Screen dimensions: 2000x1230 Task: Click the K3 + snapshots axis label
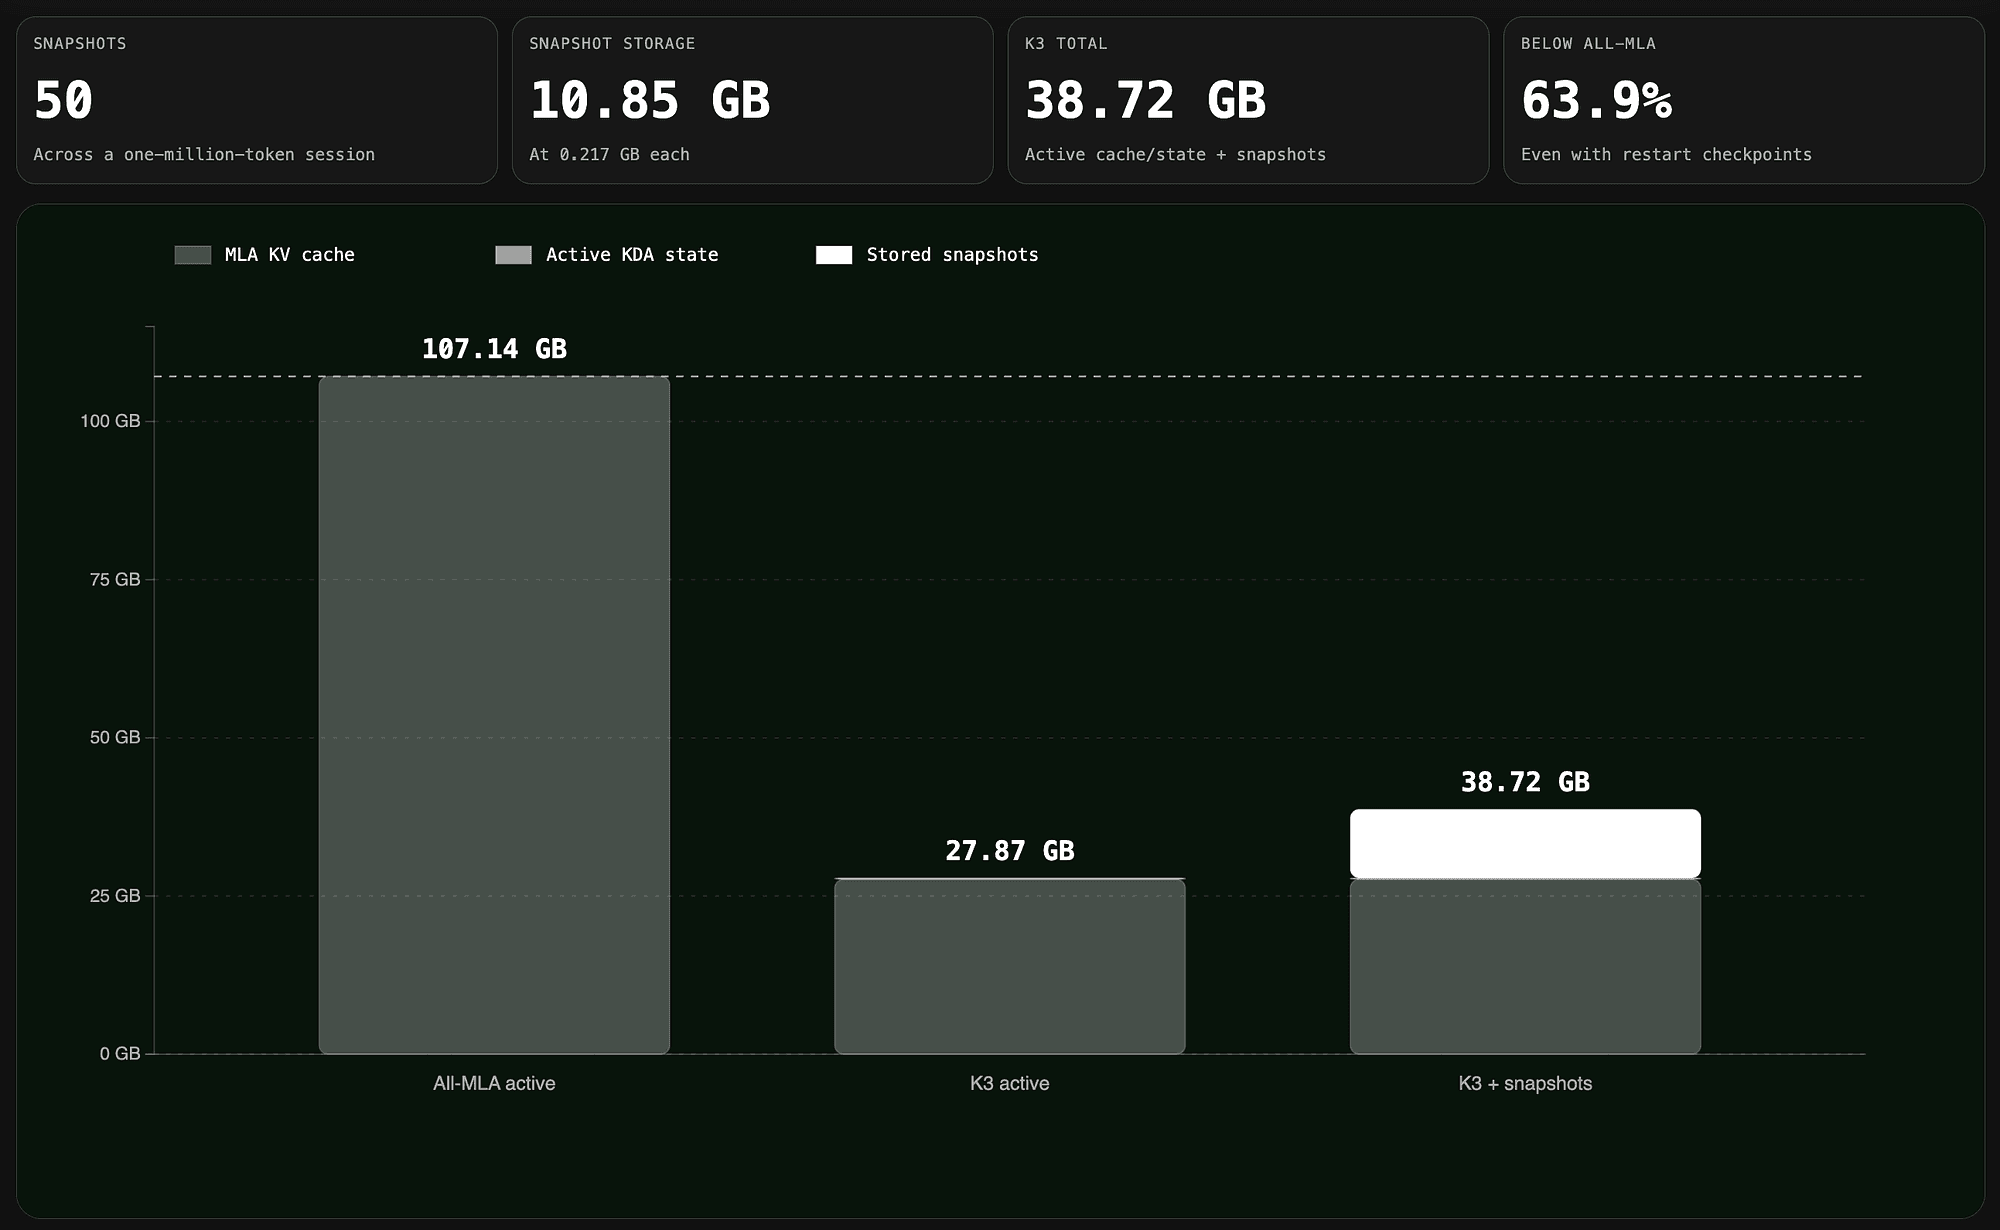tap(1525, 1083)
